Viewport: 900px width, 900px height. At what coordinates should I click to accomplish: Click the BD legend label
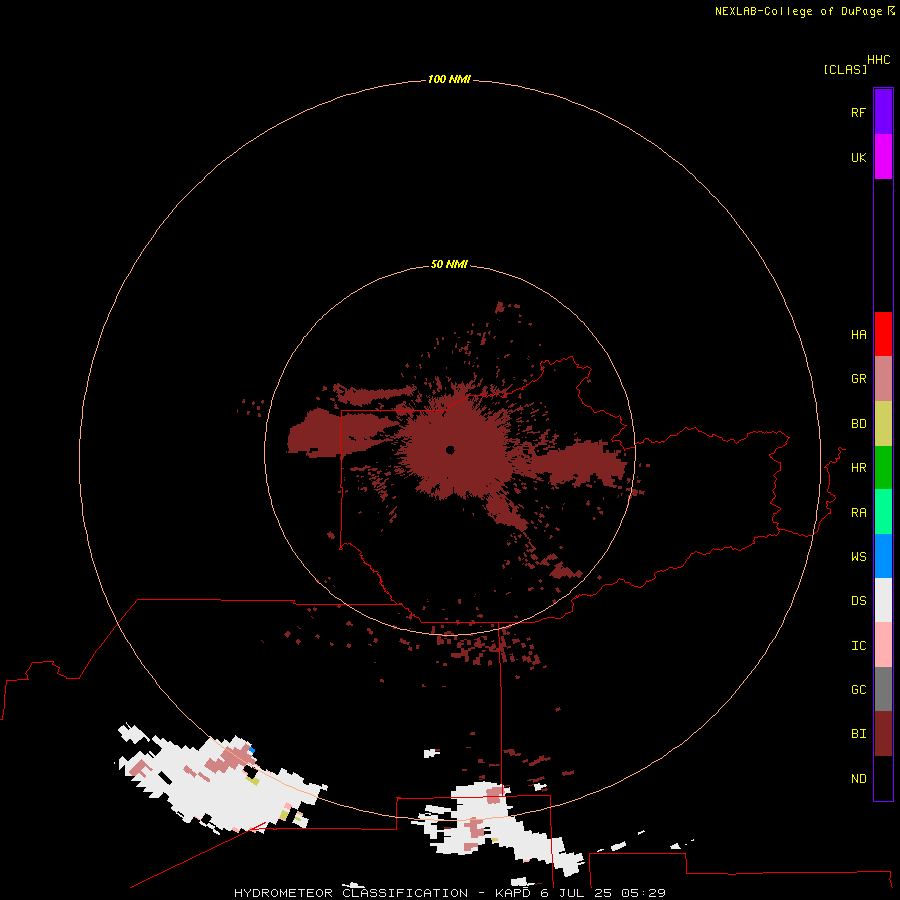coord(858,424)
